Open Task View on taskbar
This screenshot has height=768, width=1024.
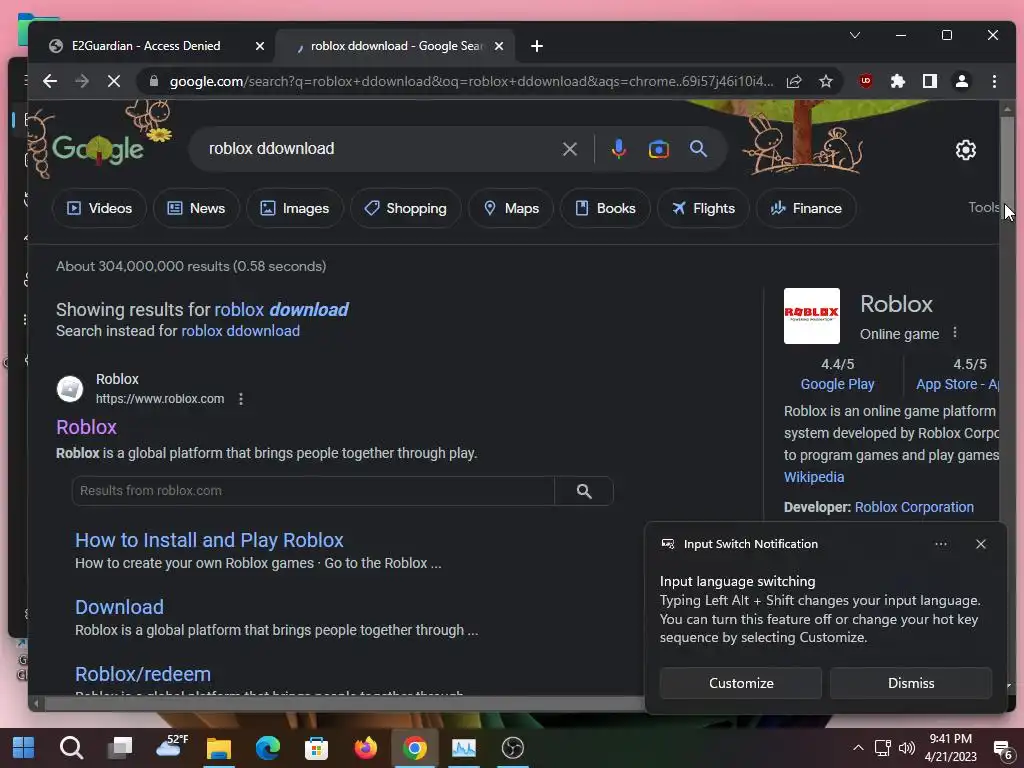point(120,748)
